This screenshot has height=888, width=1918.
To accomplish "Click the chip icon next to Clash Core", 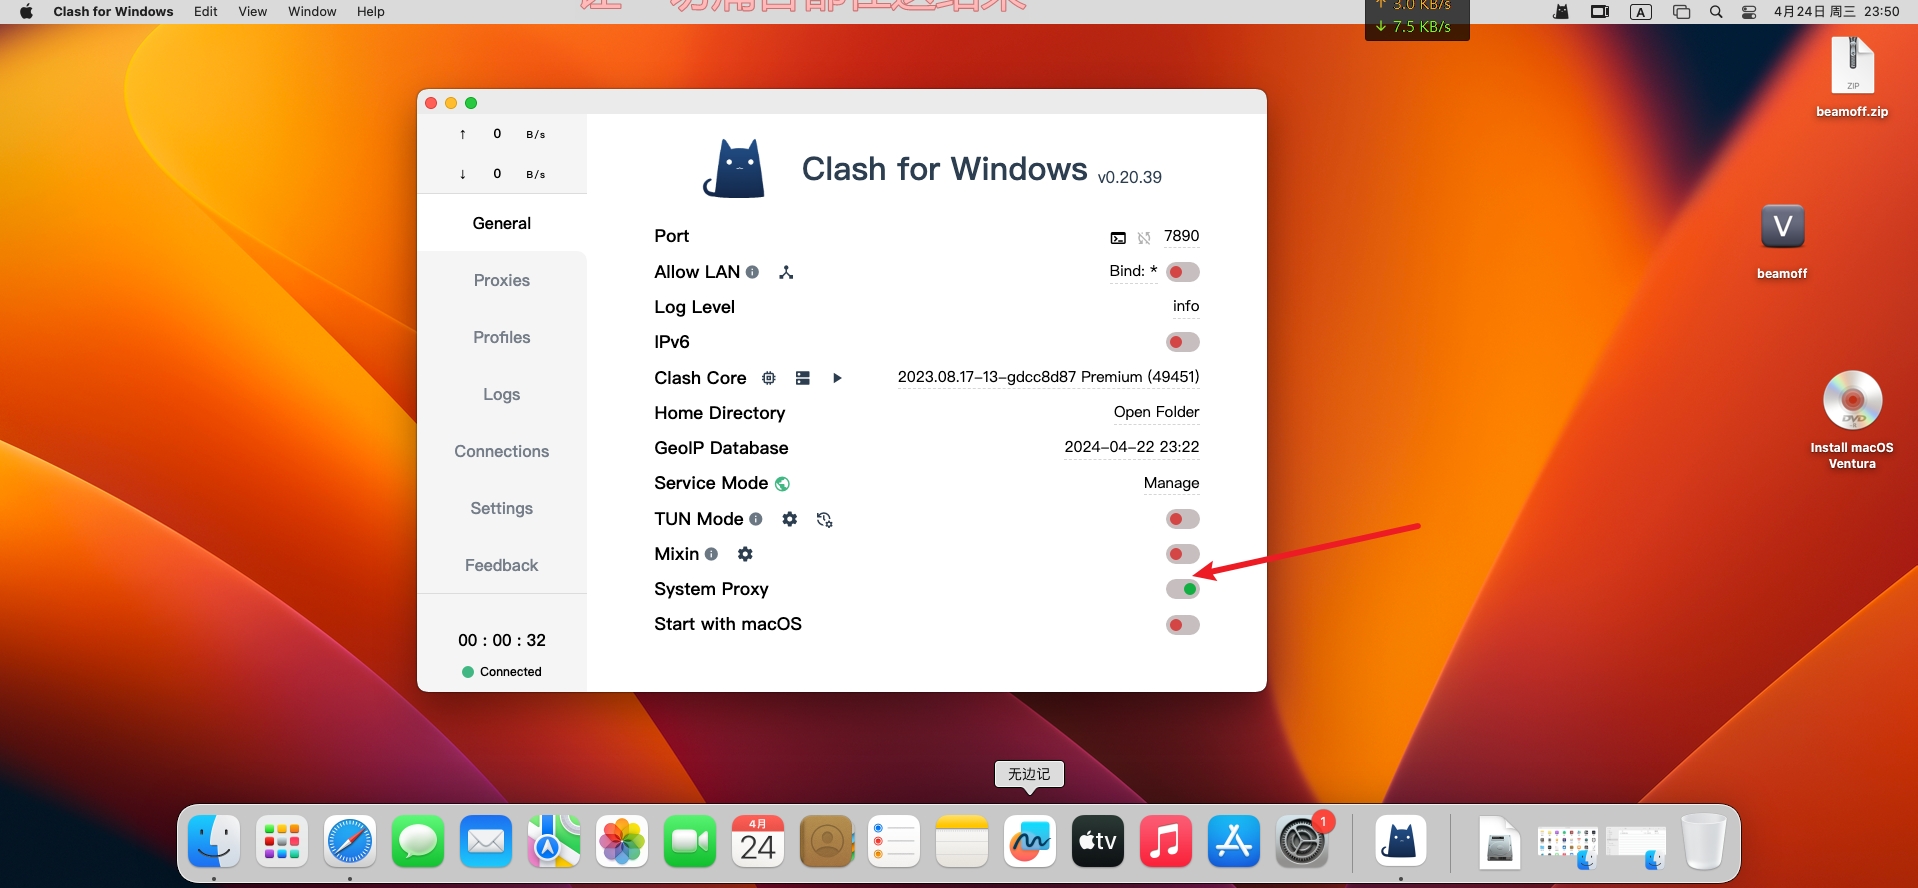I will pos(768,378).
